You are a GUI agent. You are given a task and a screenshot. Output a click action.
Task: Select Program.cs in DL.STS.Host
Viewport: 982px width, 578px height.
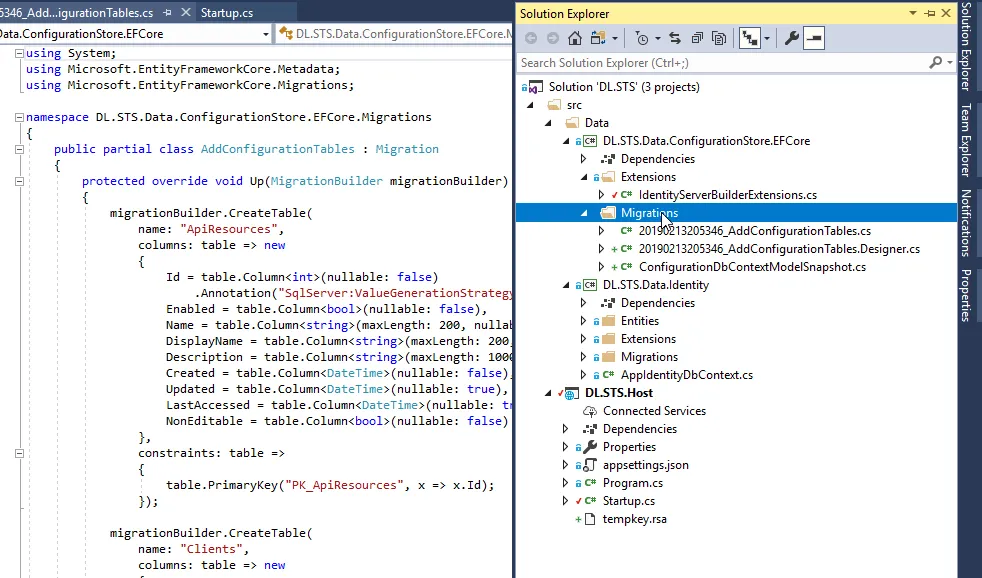(633, 483)
